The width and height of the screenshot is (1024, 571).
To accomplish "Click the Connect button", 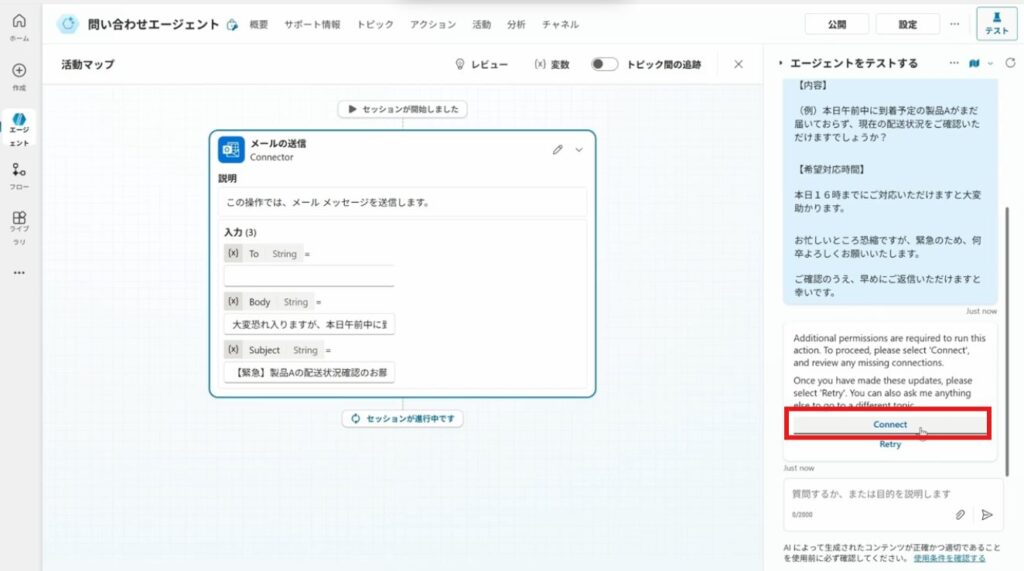I will (x=889, y=424).
